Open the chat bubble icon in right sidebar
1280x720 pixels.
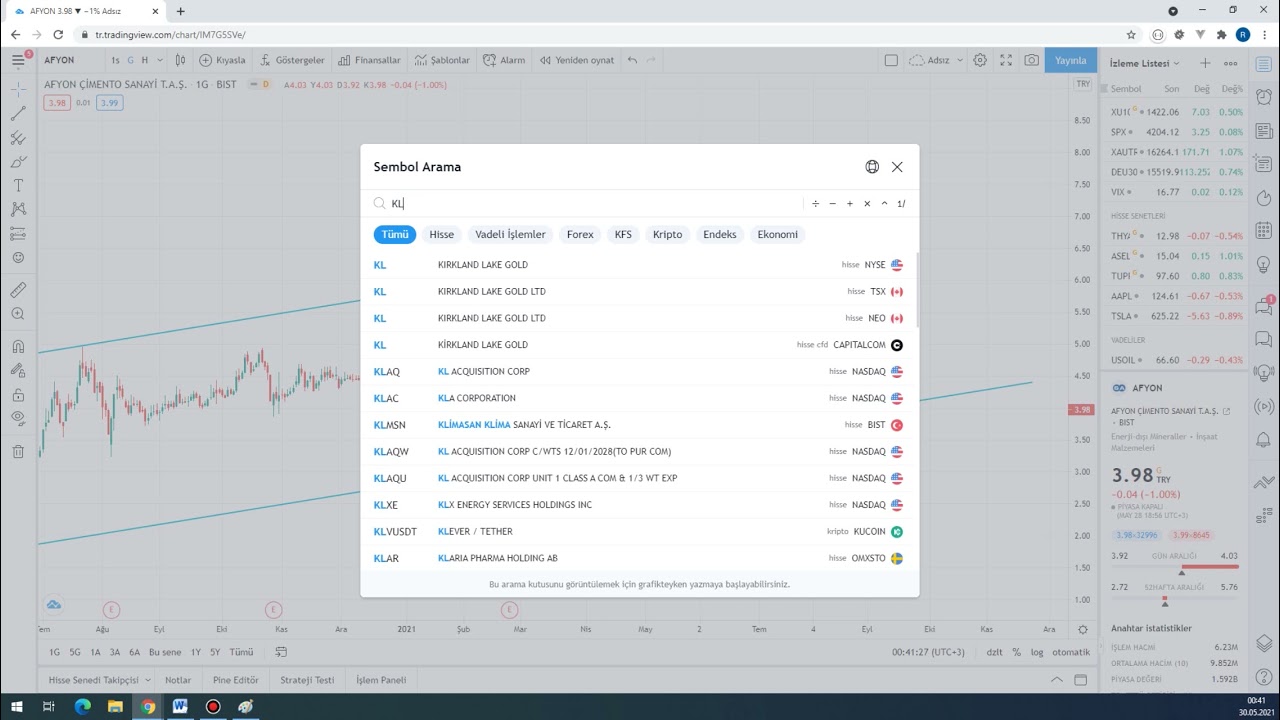[x=1264, y=338]
